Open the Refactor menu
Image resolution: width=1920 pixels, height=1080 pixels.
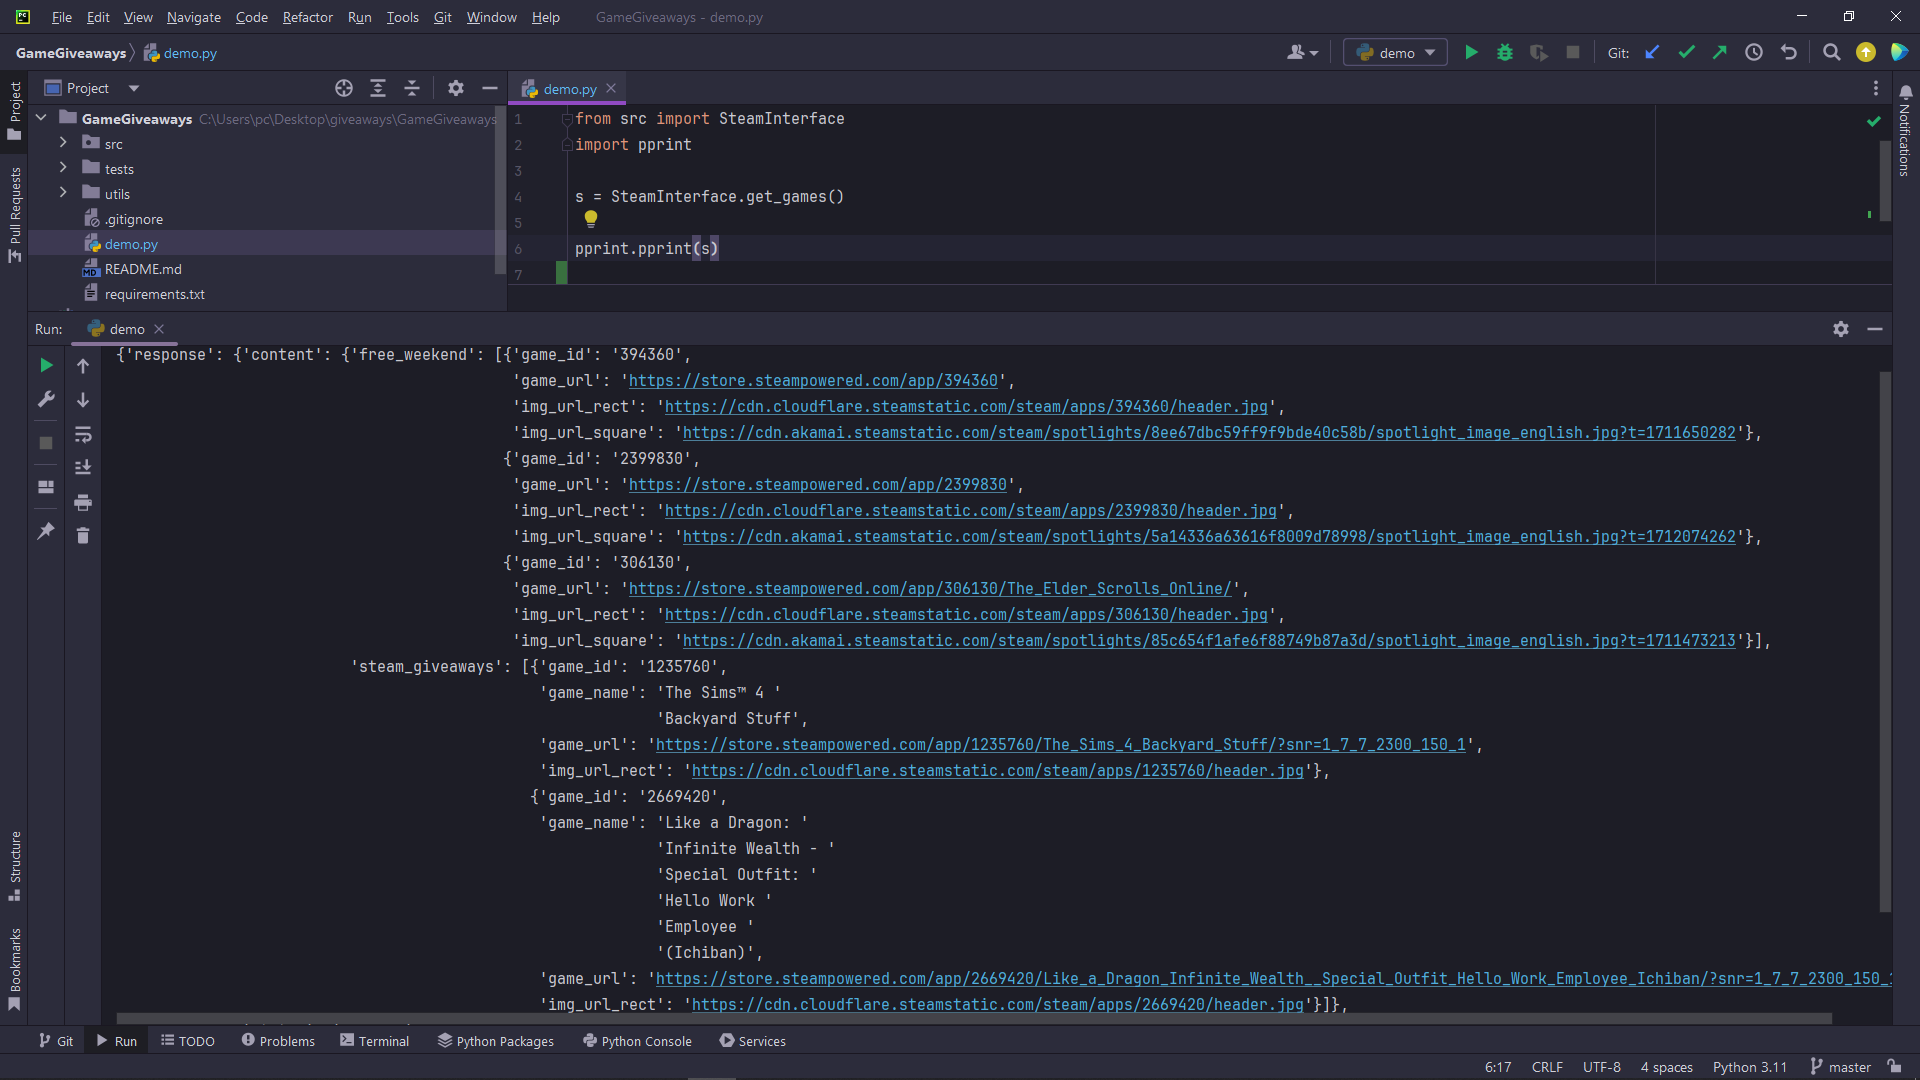307,17
